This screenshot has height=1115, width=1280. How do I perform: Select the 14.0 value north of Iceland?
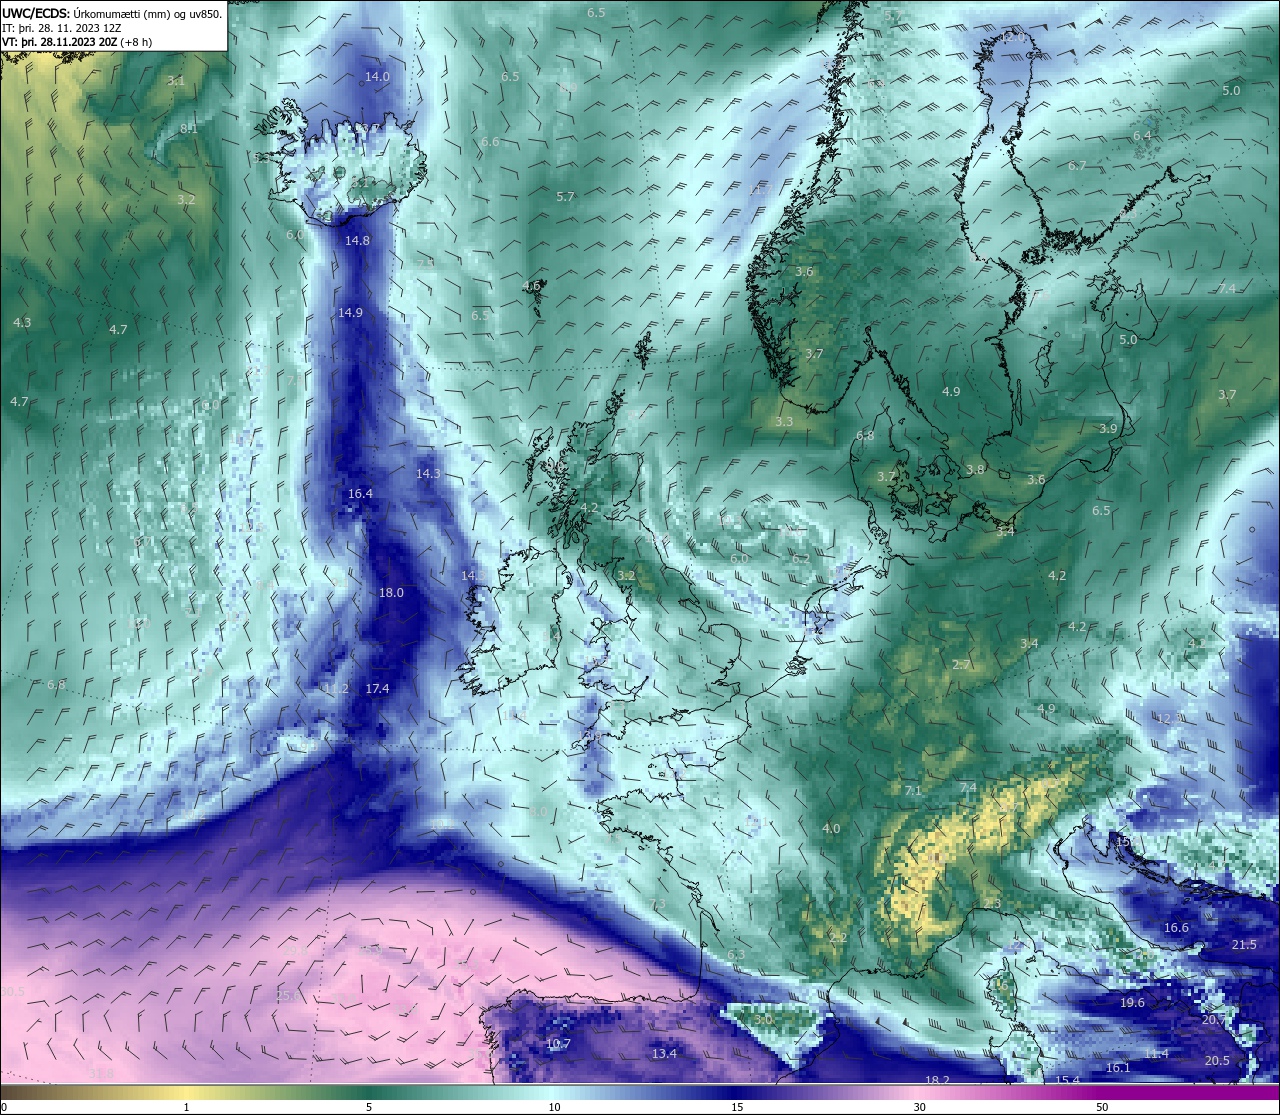click(377, 77)
